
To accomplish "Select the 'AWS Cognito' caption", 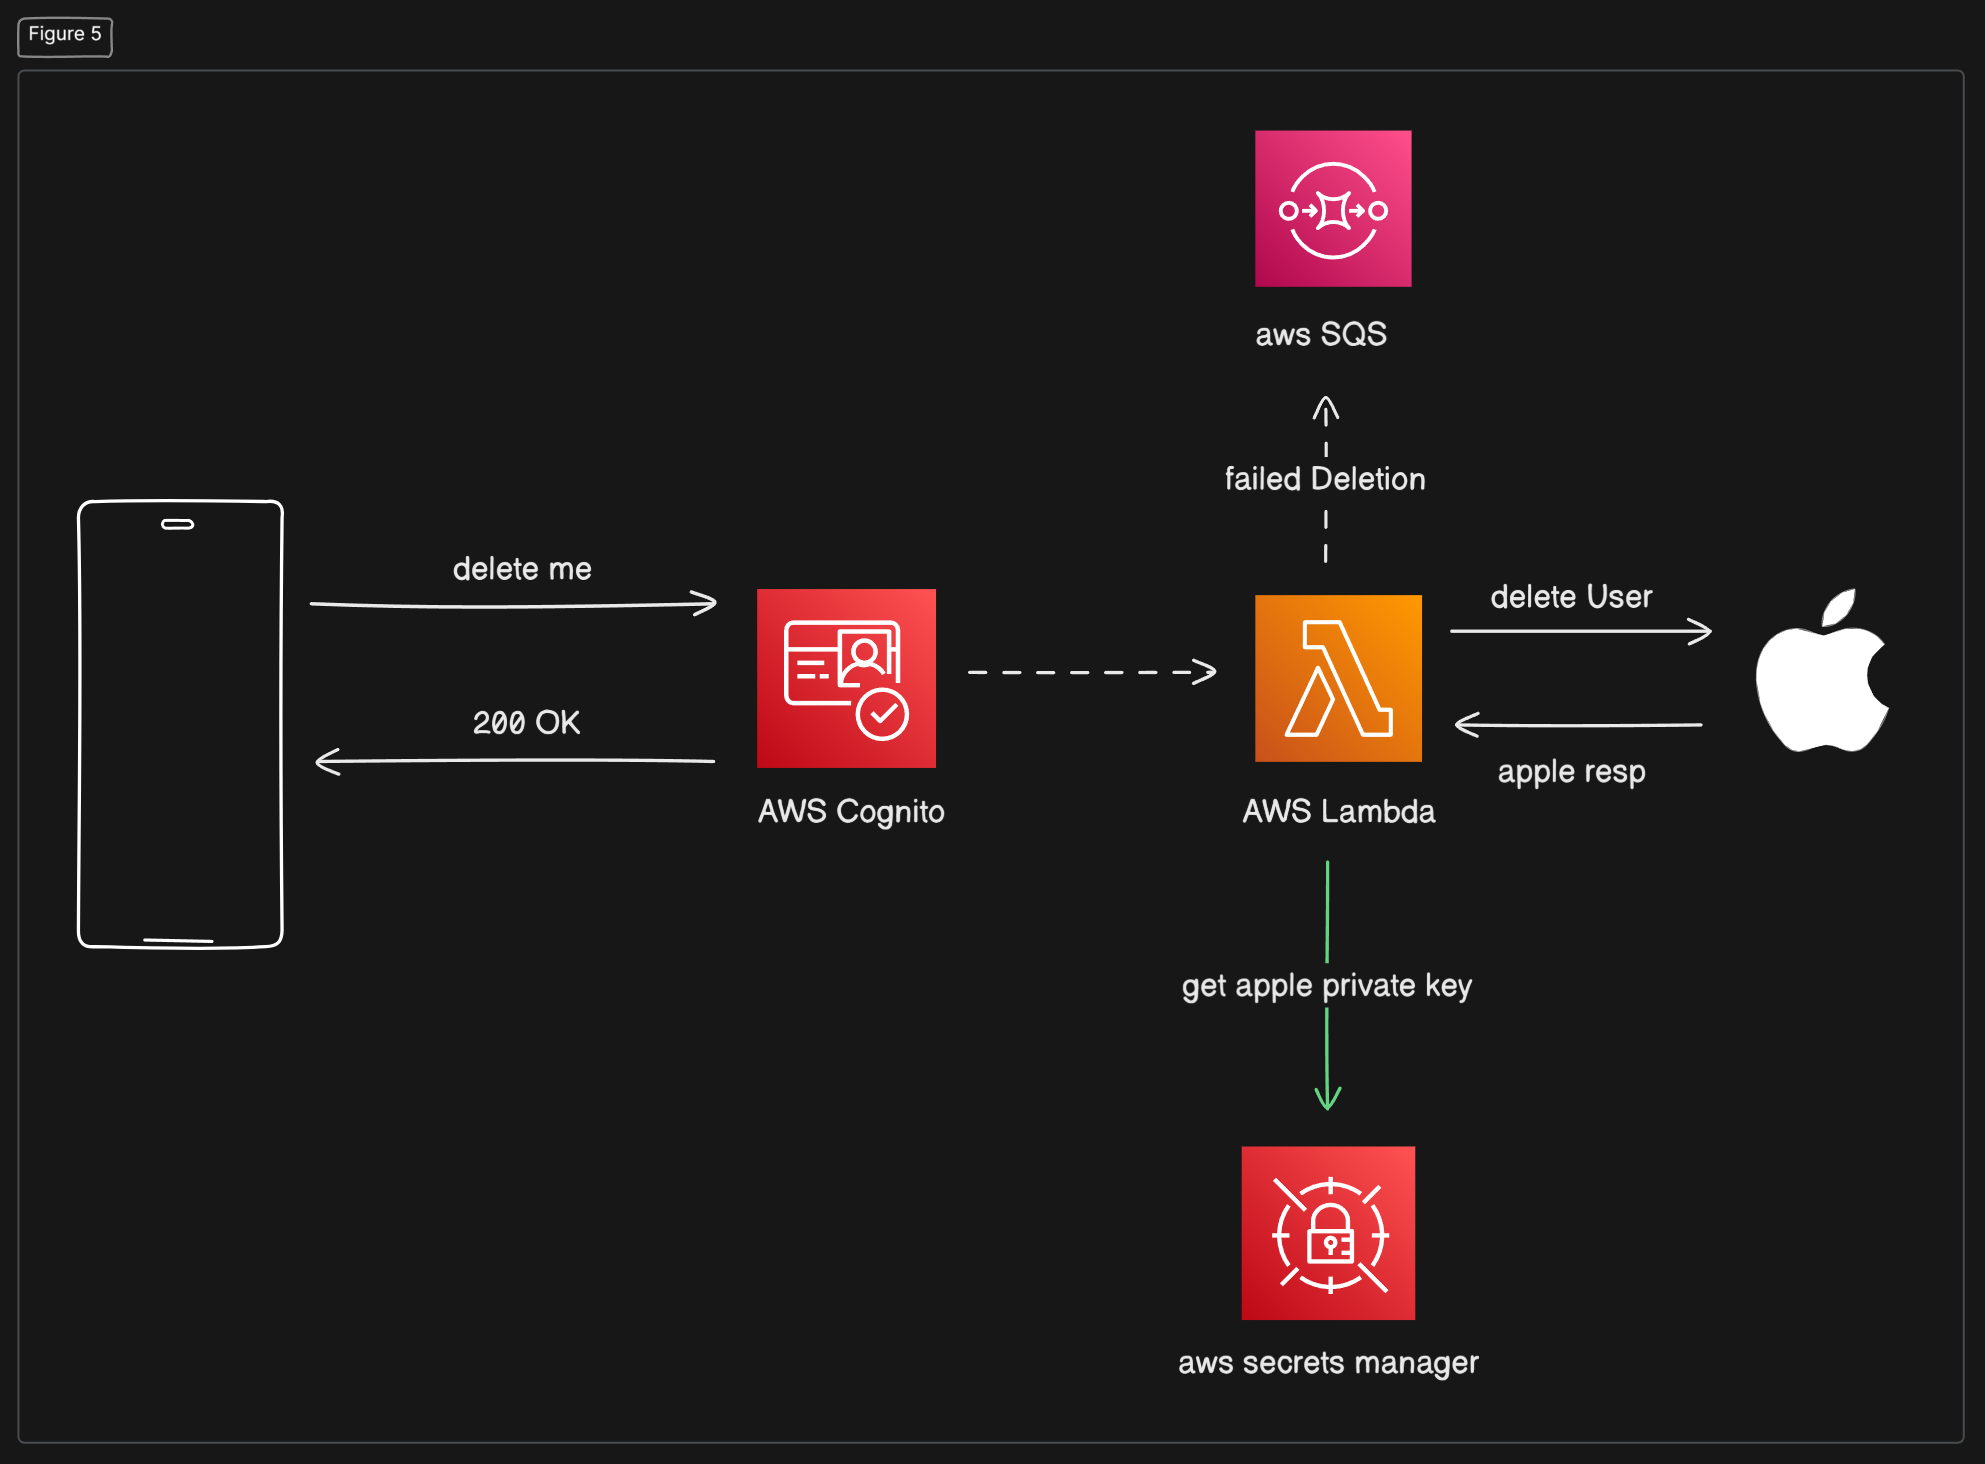I will pyautogui.click(x=851, y=811).
